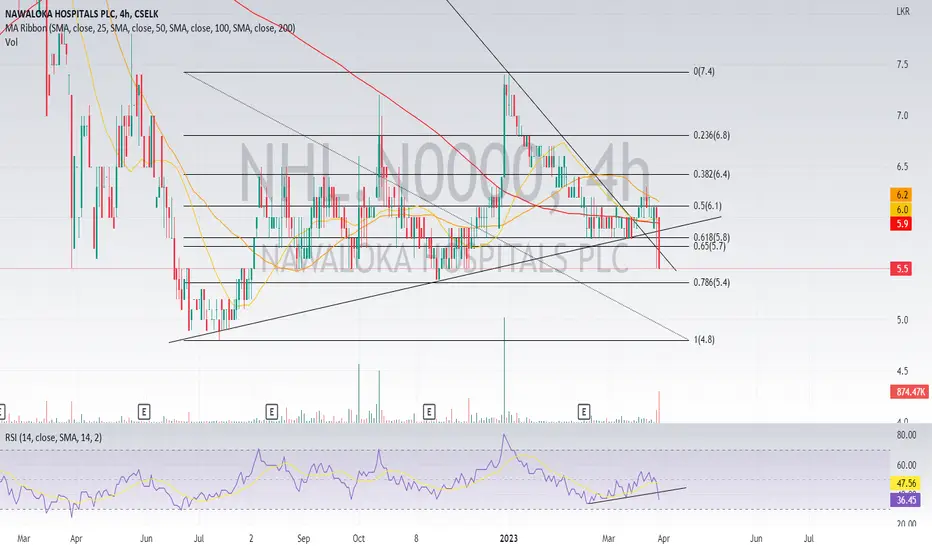Image resolution: width=932 pixels, height=550 pixels.
Task: Select the 0.5(6.1) Fibonacci level label
Action: point(707,206)
